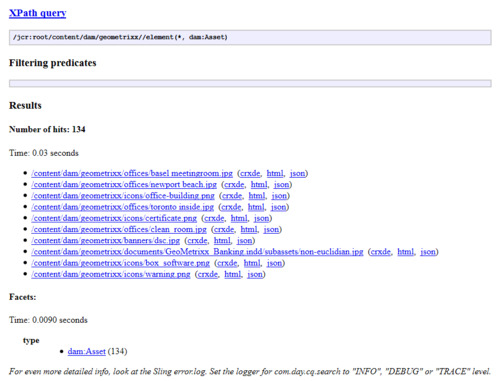
Task: Open html link for newport_beach.jpg
Action: [x=259, y=185]
